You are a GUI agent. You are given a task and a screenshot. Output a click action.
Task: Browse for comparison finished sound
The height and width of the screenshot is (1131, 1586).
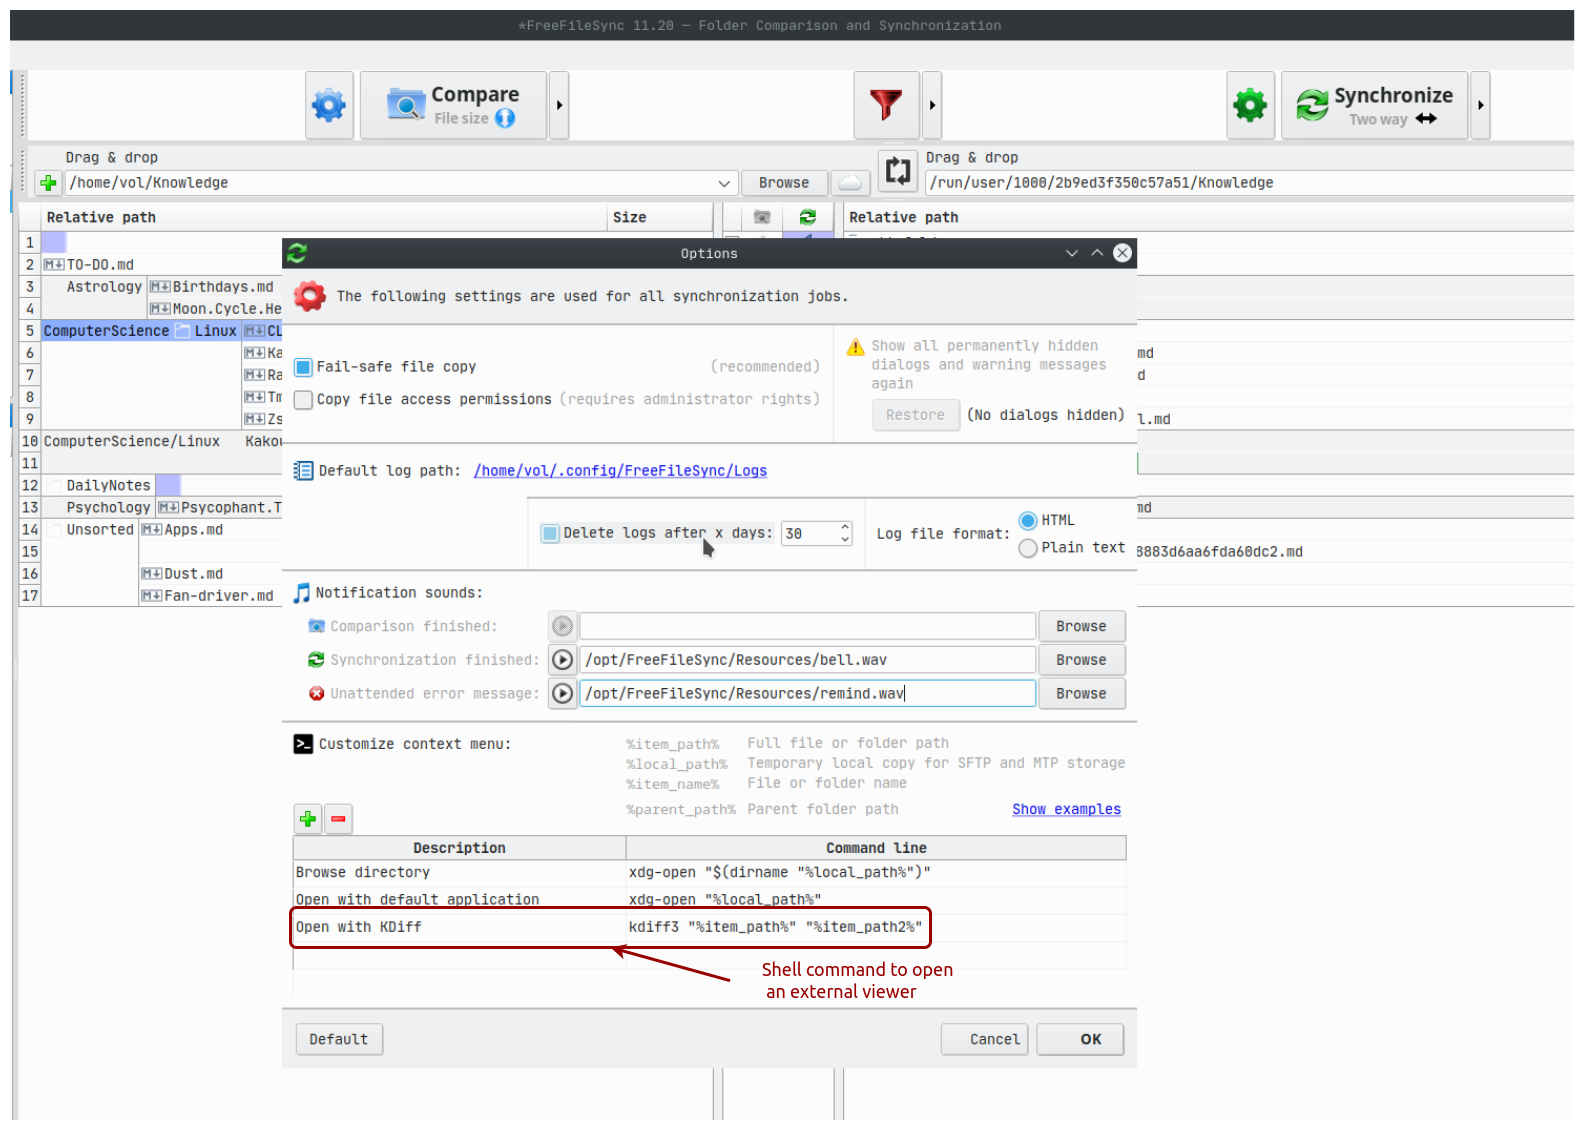(1082, 627)
